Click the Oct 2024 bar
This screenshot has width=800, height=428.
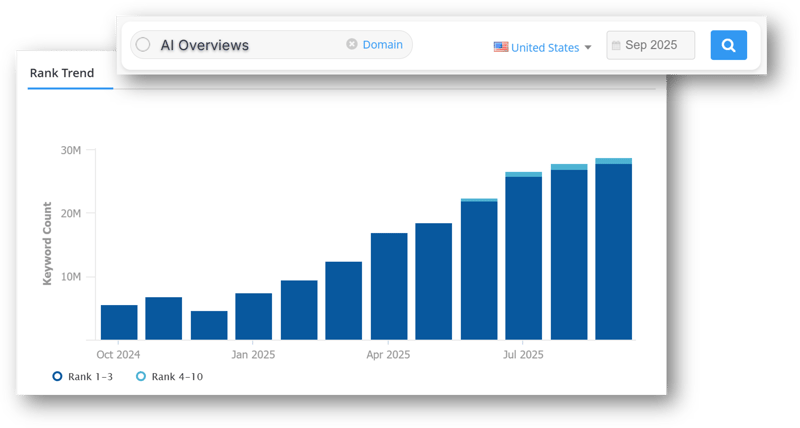tap(119, 322)
